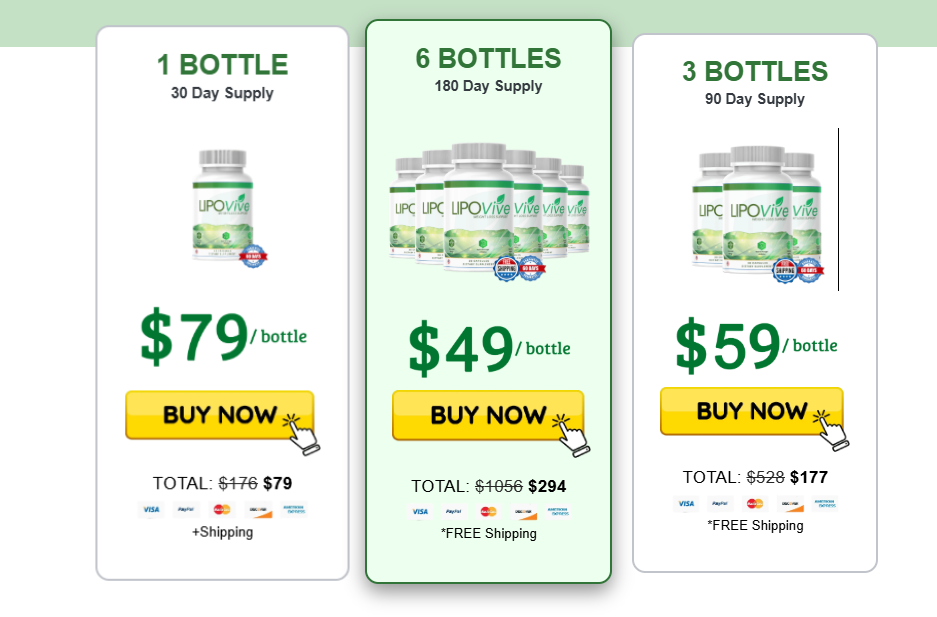Click the guarantee badge on the 3 Bottles image

pos(810,271)
